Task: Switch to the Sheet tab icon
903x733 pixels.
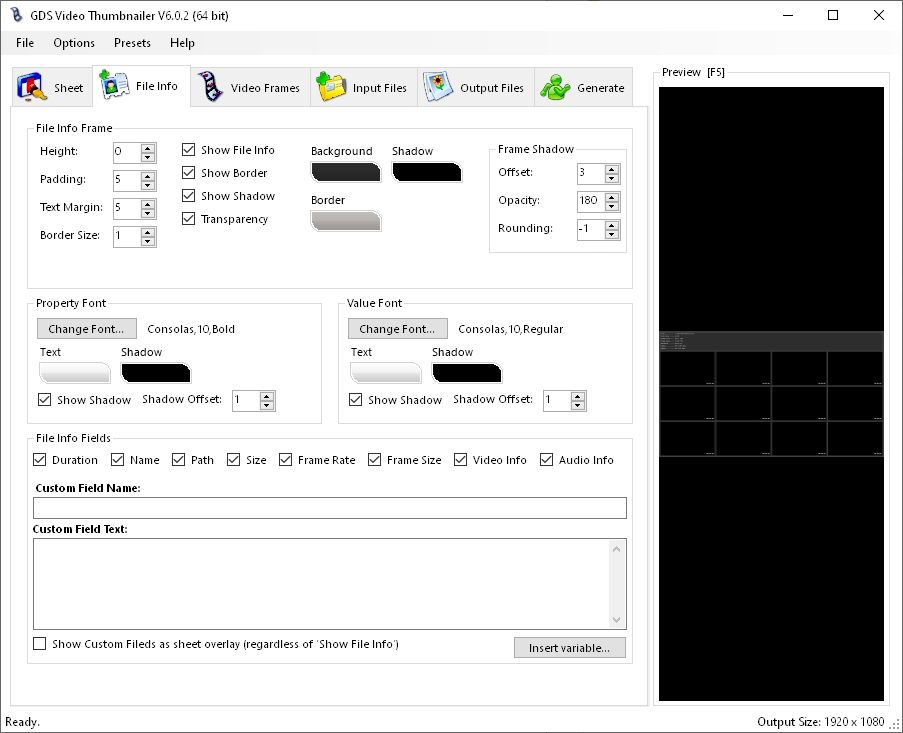Action: [x=30, y=87]
